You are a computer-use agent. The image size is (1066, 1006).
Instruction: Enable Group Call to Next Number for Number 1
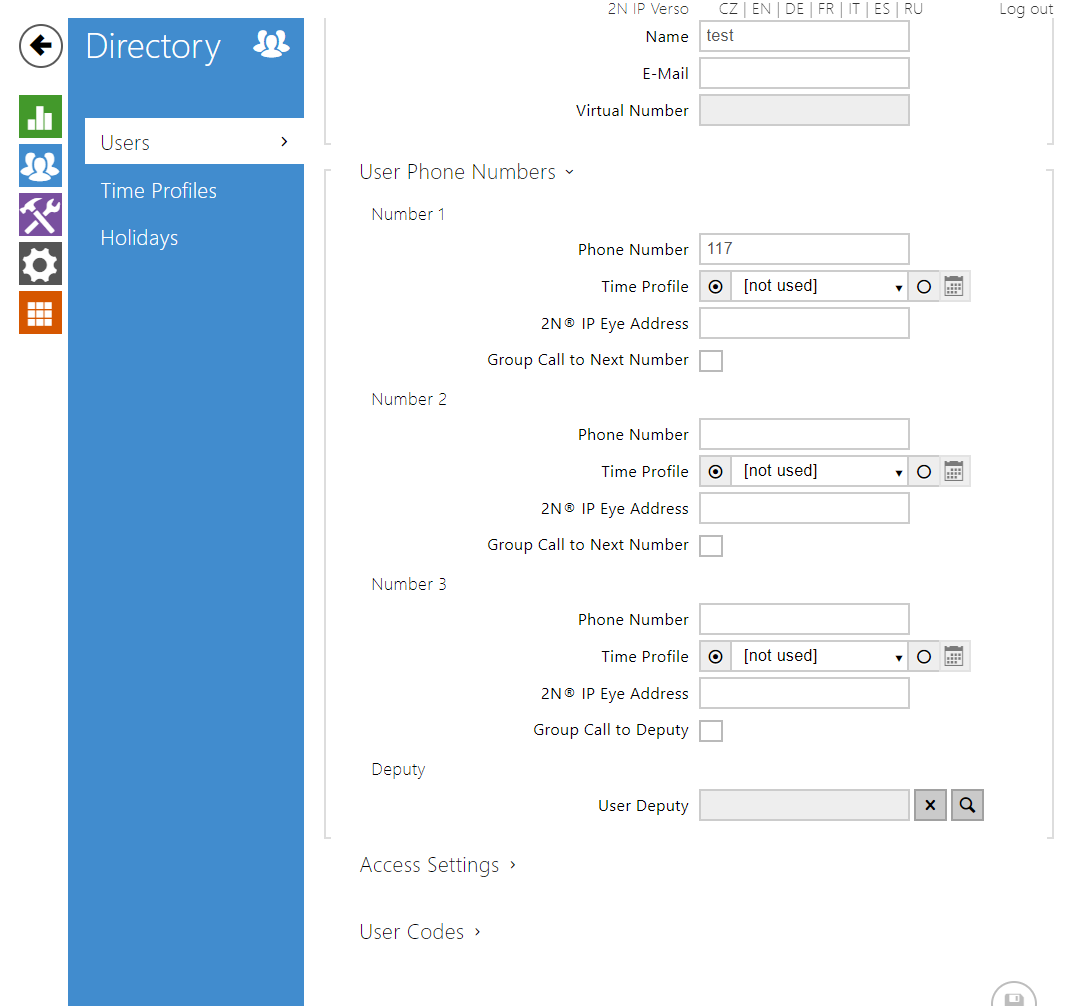(x=711, y=361)
